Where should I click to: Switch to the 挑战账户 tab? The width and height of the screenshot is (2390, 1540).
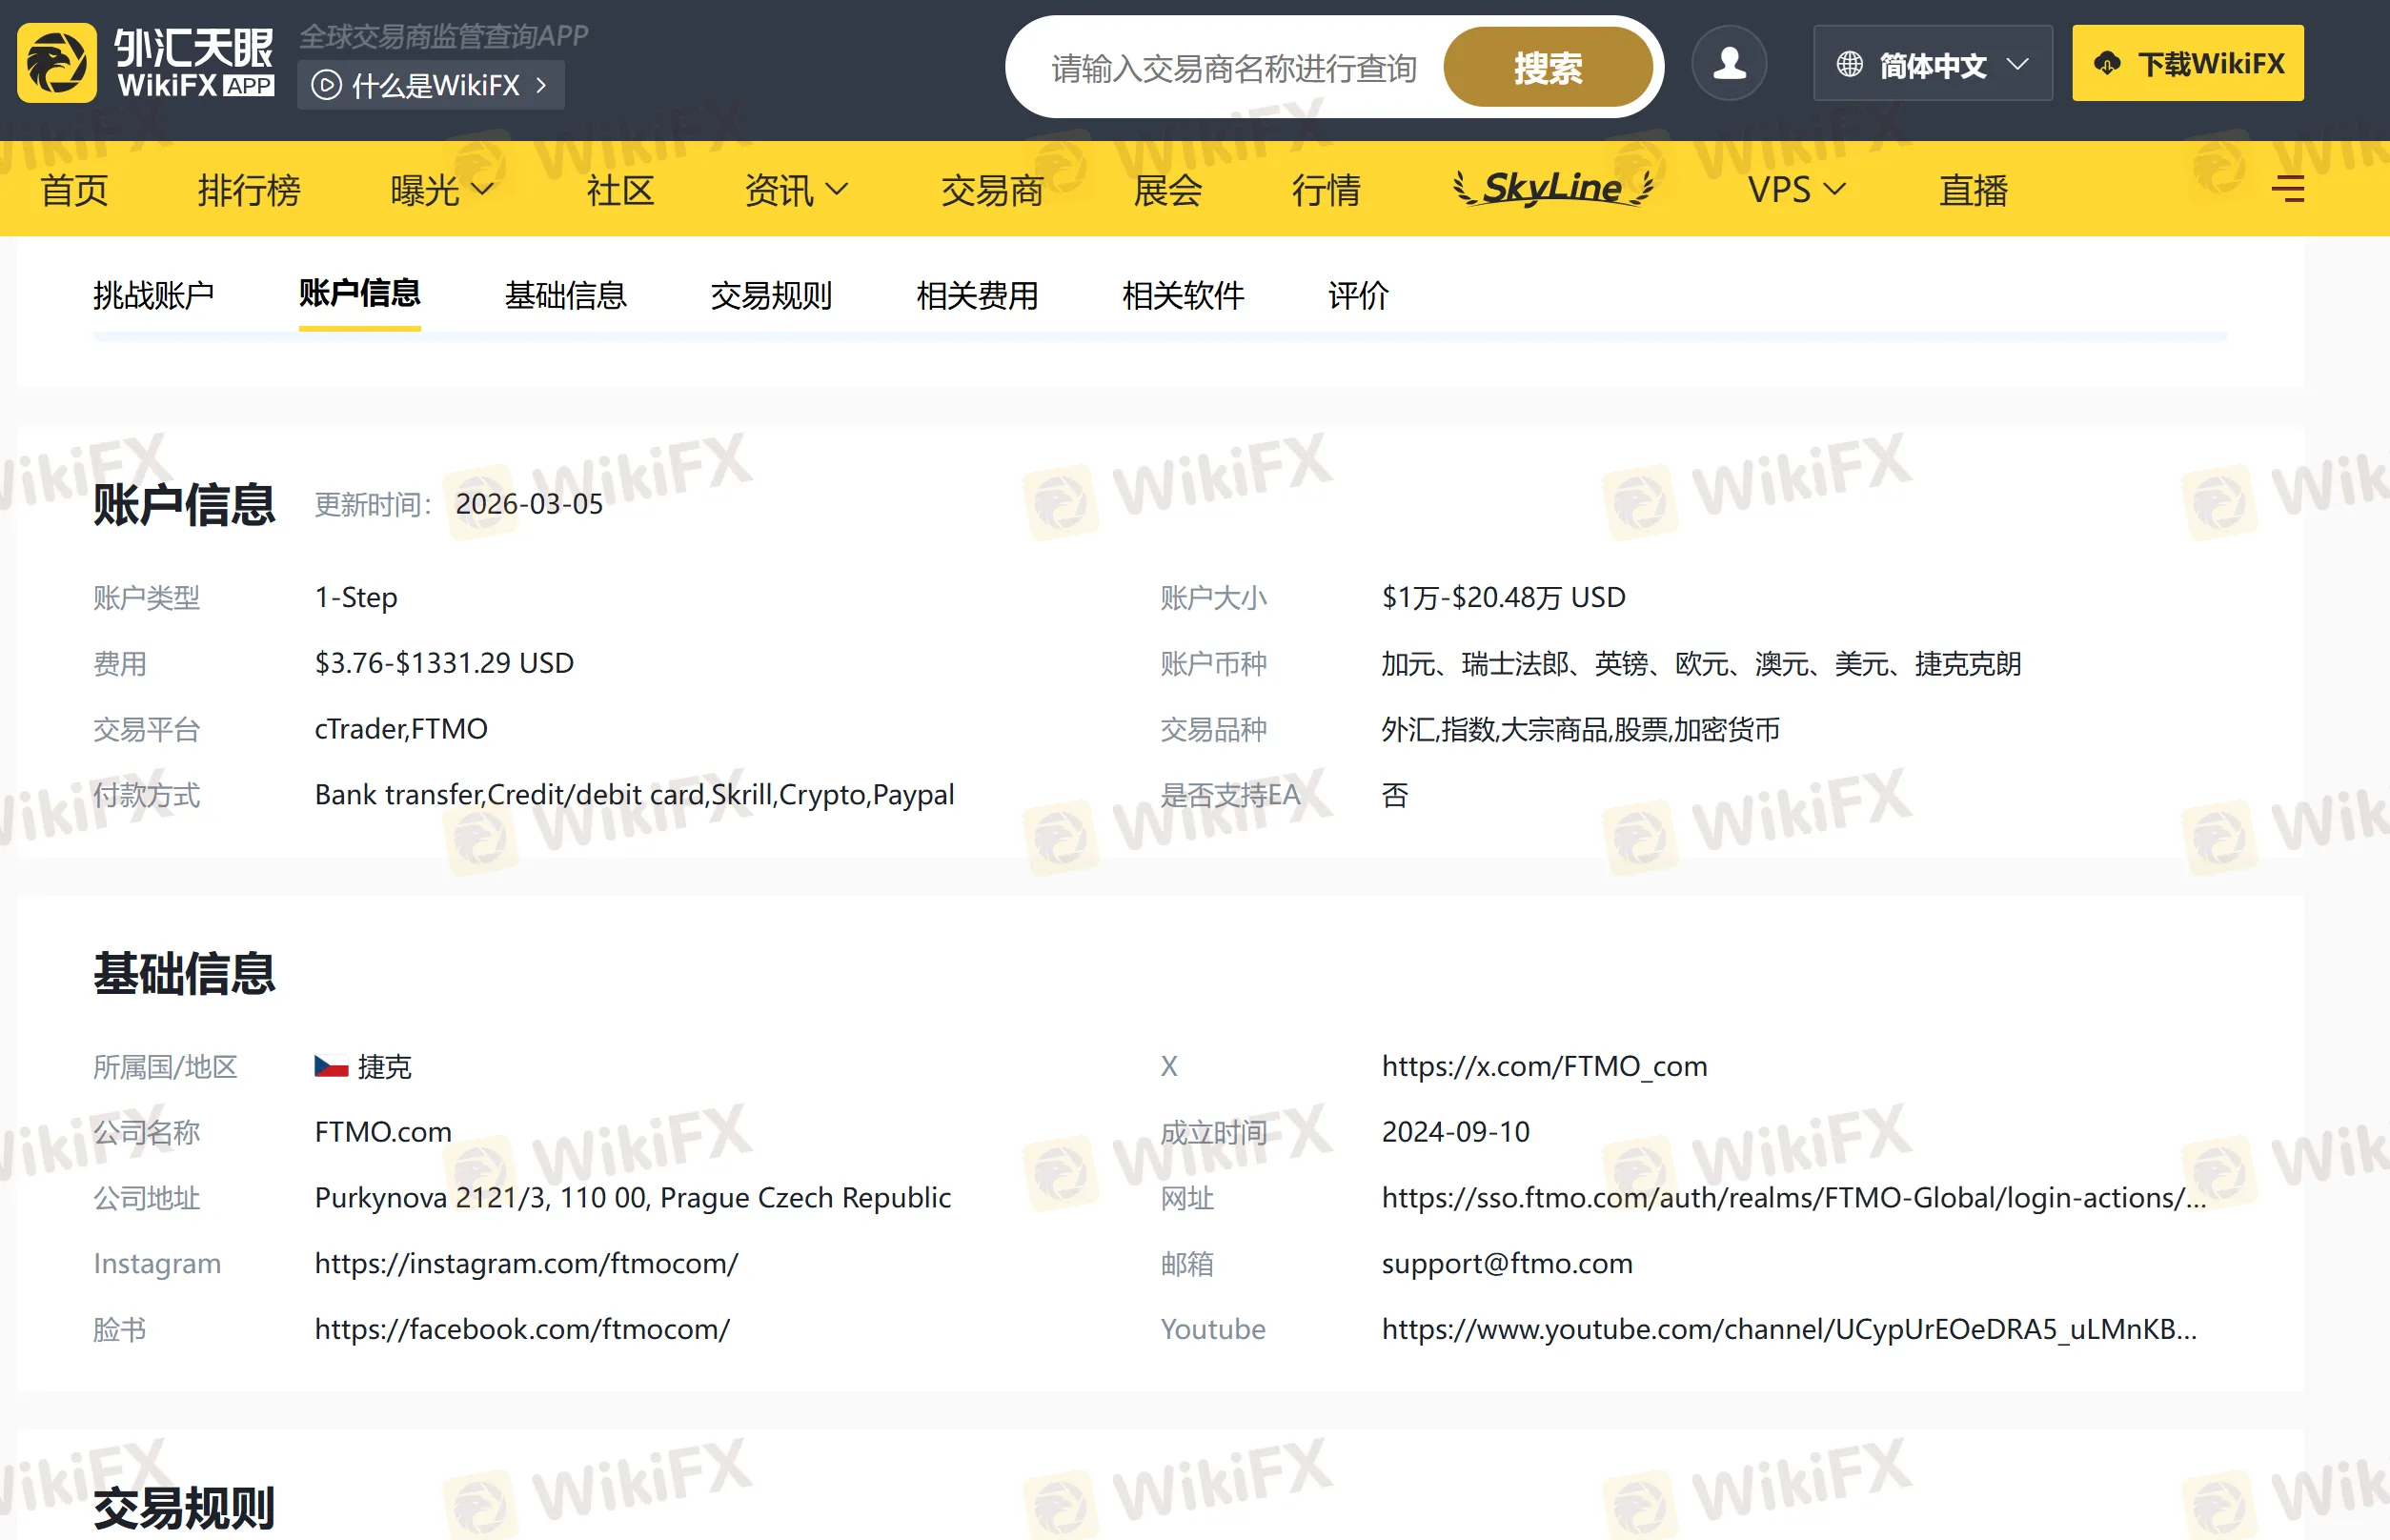pyautogui.click(x=153, y=296)
